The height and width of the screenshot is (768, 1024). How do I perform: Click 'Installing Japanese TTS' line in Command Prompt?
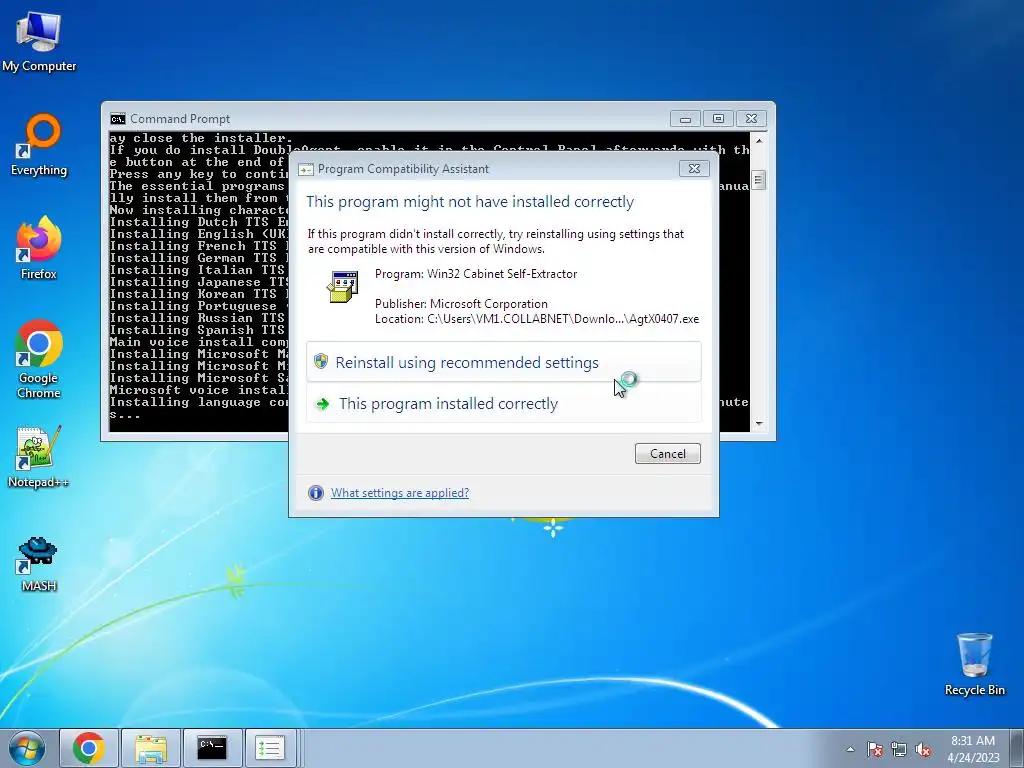(199, 282)
